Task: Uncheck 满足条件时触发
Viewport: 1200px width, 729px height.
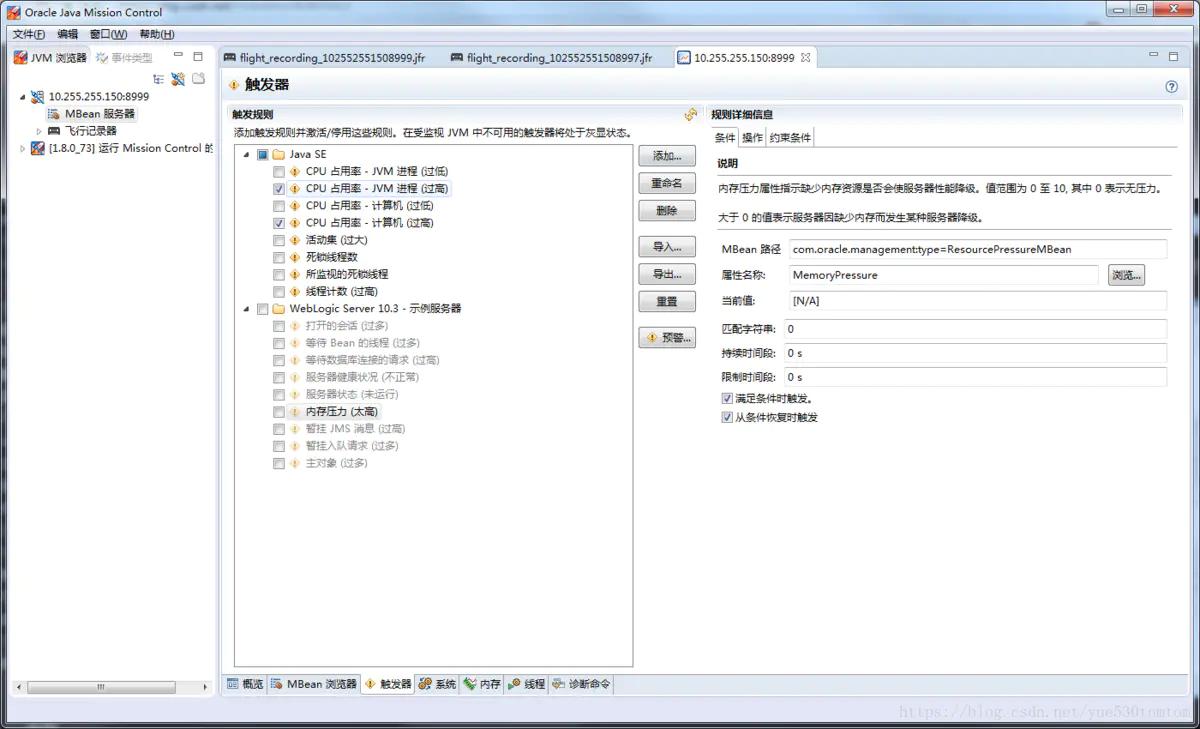Action: coord(725,397)
